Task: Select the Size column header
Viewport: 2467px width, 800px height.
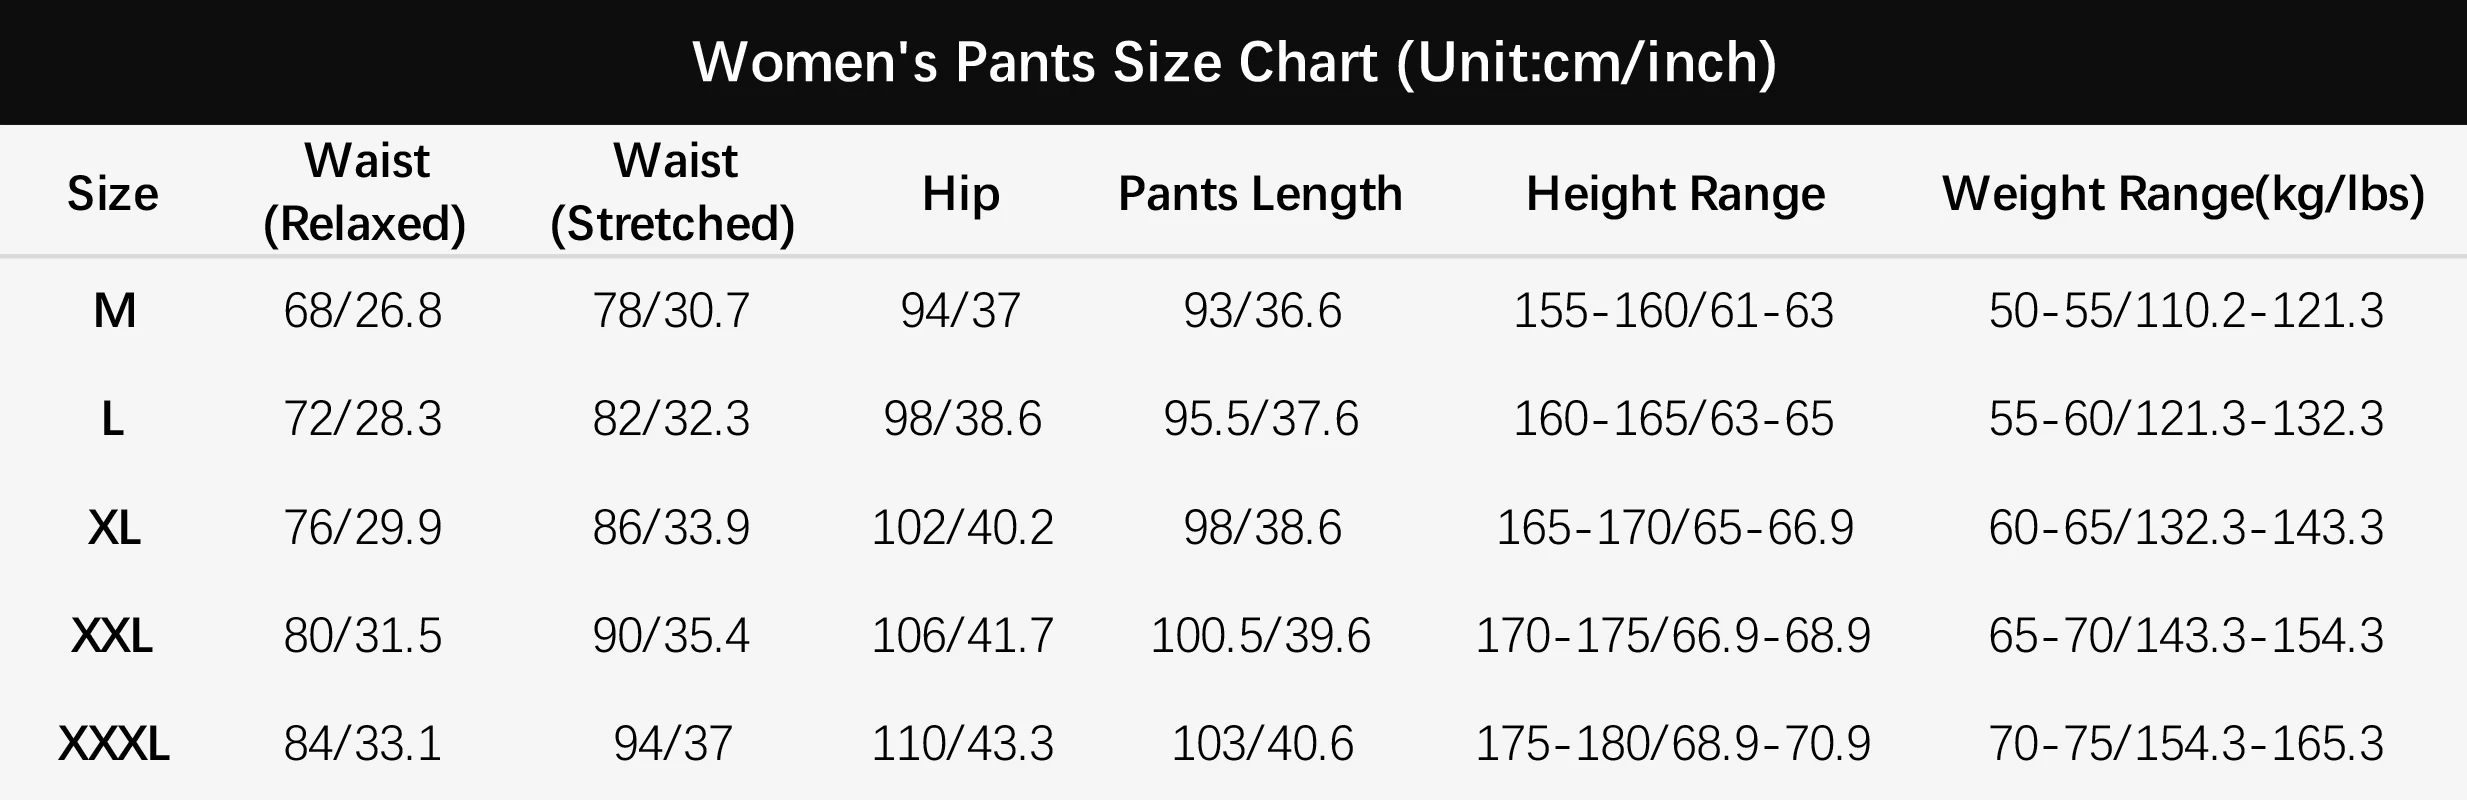Action: pos(113,193)
